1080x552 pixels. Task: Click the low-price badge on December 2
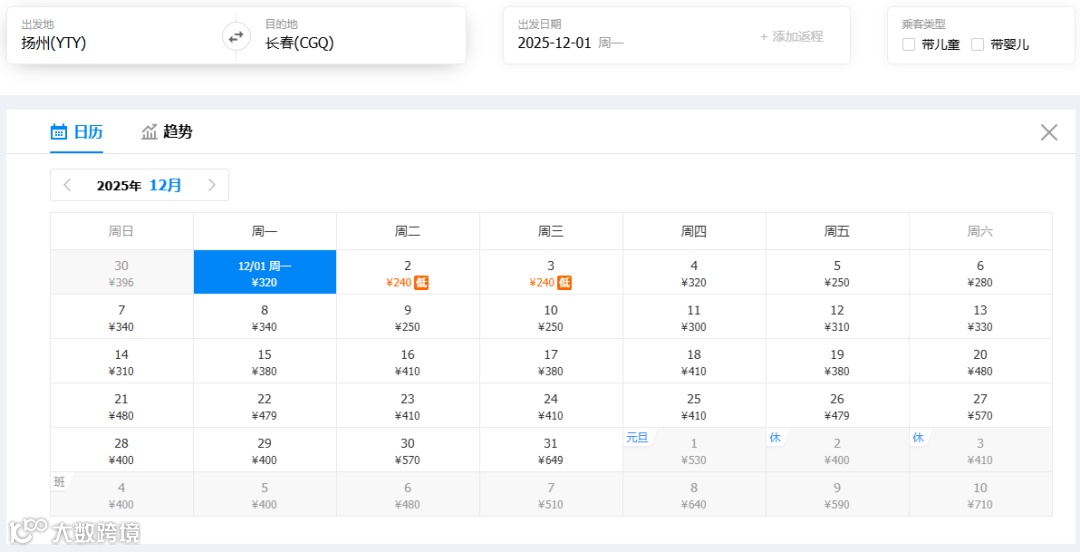(421, 283)
